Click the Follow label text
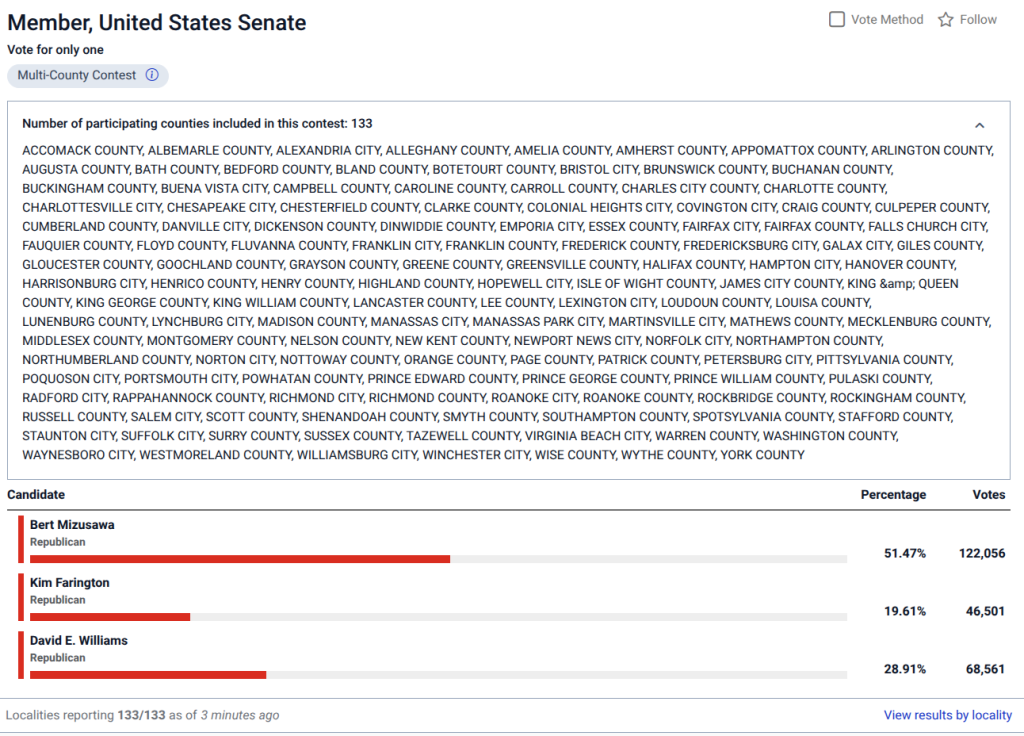This screenshot has height=736, width=1024. click(978, 20)
